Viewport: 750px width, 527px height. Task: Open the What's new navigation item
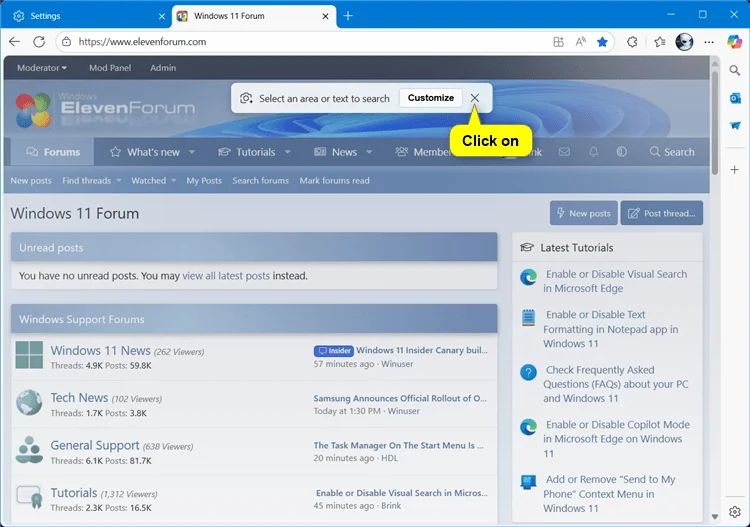(145, 152)
